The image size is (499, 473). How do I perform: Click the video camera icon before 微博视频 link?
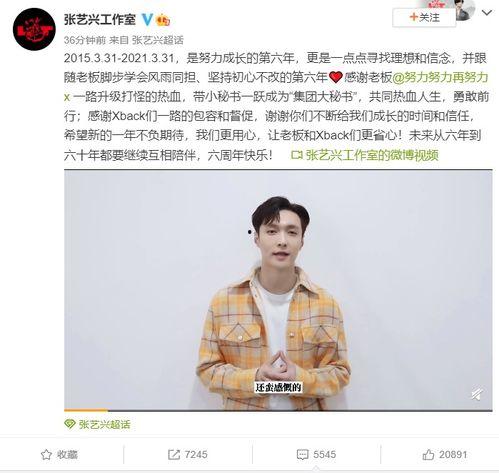click(x=296, y=155)
